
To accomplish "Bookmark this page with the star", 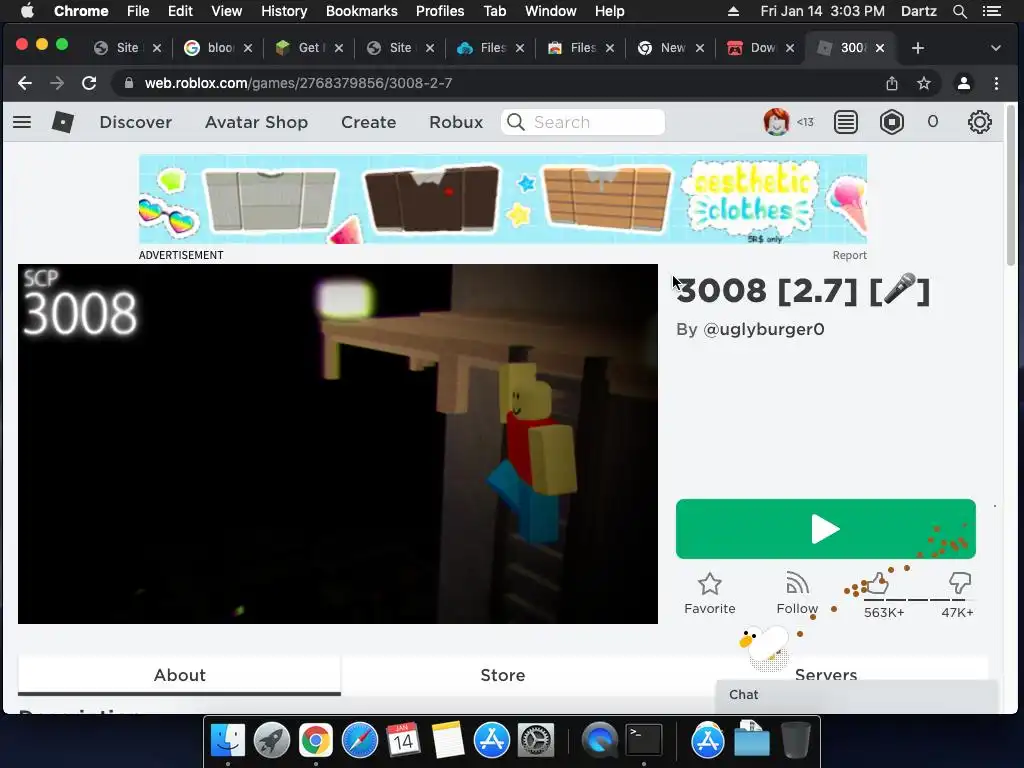I will (923, 83).
